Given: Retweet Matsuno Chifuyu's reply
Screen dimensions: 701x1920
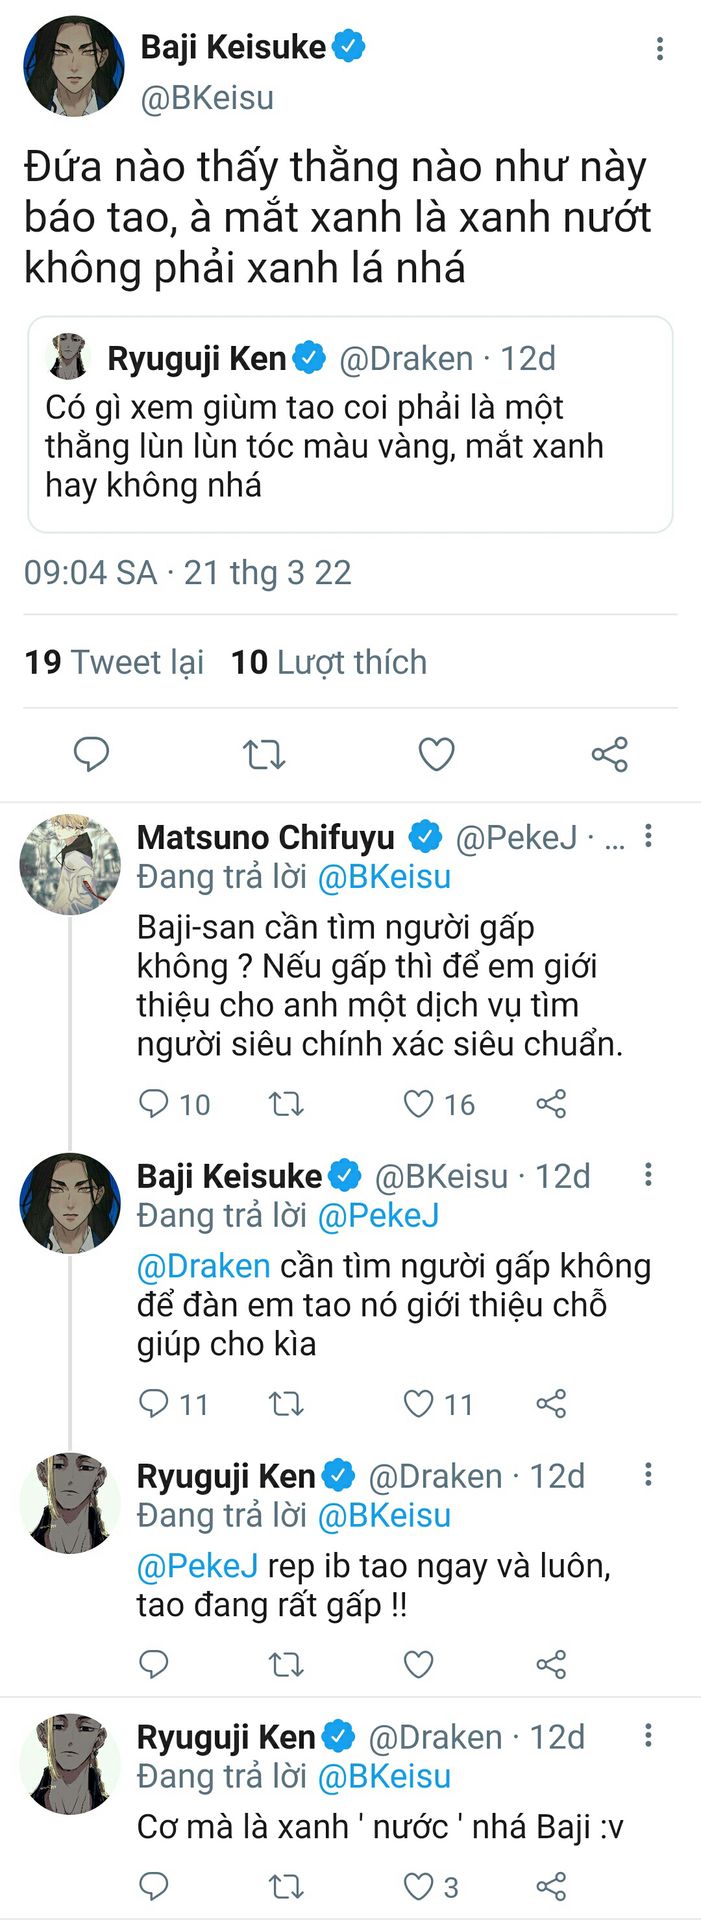Looking at the screenshot, I should [x=286, y=1104].
